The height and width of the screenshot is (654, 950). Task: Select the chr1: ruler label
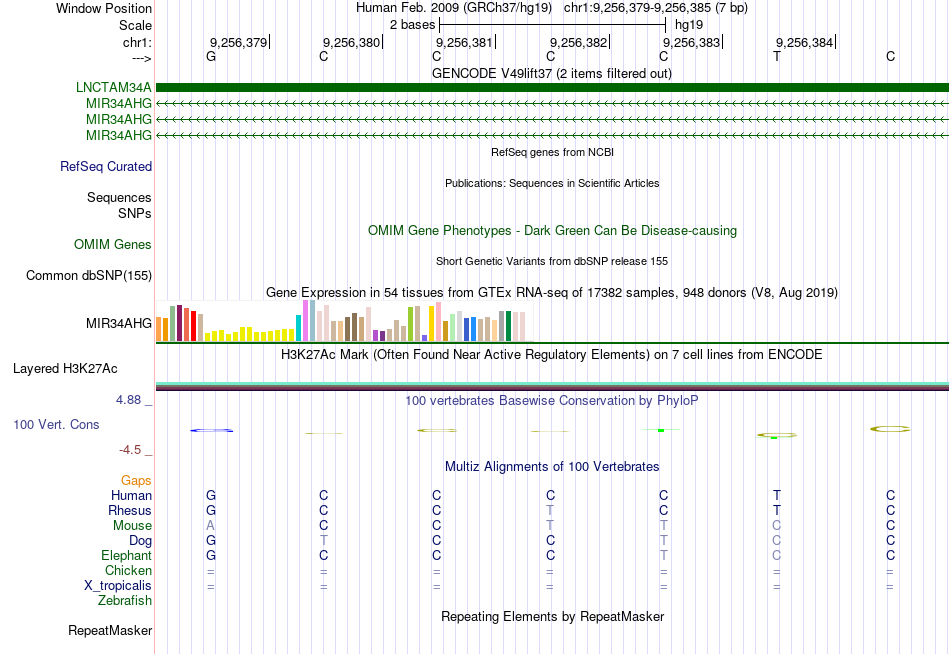[138, 42]
